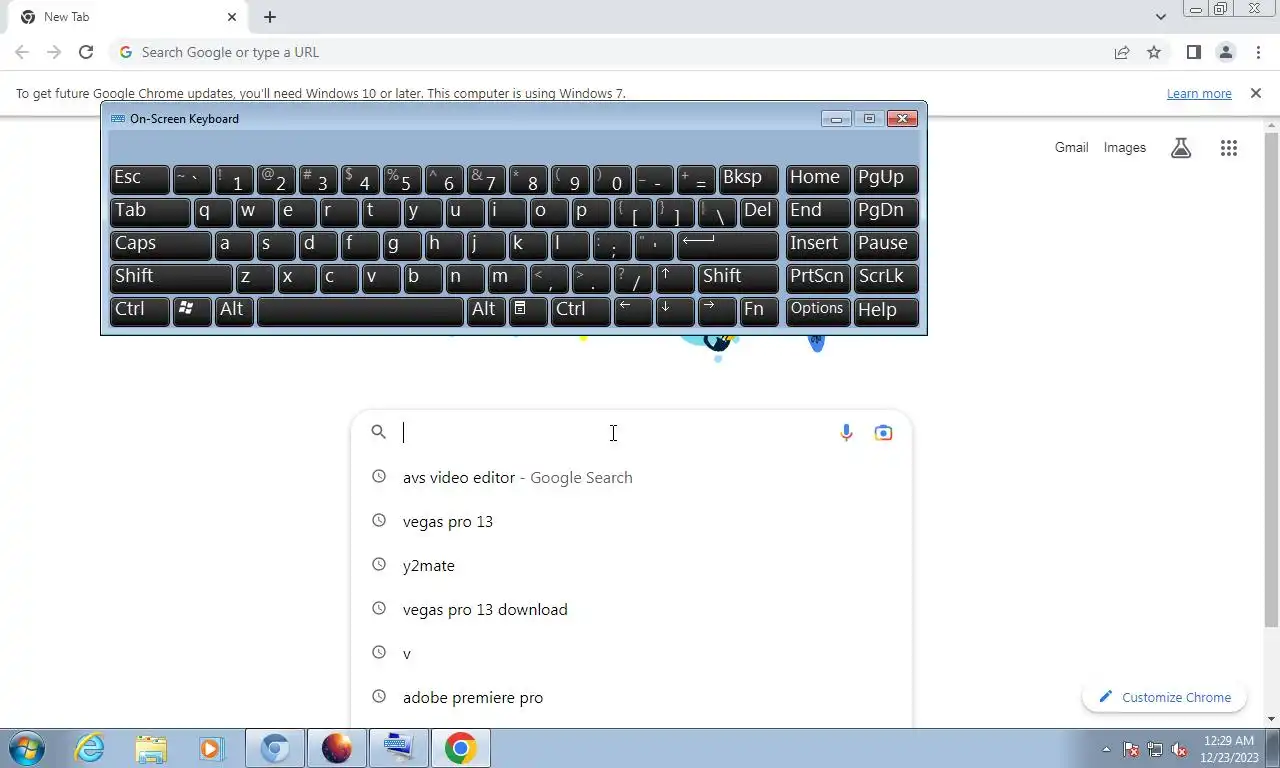Dismiss the Chrome update notification bar
This screenshot has height=768, width=1280.
click(1256, 93)
